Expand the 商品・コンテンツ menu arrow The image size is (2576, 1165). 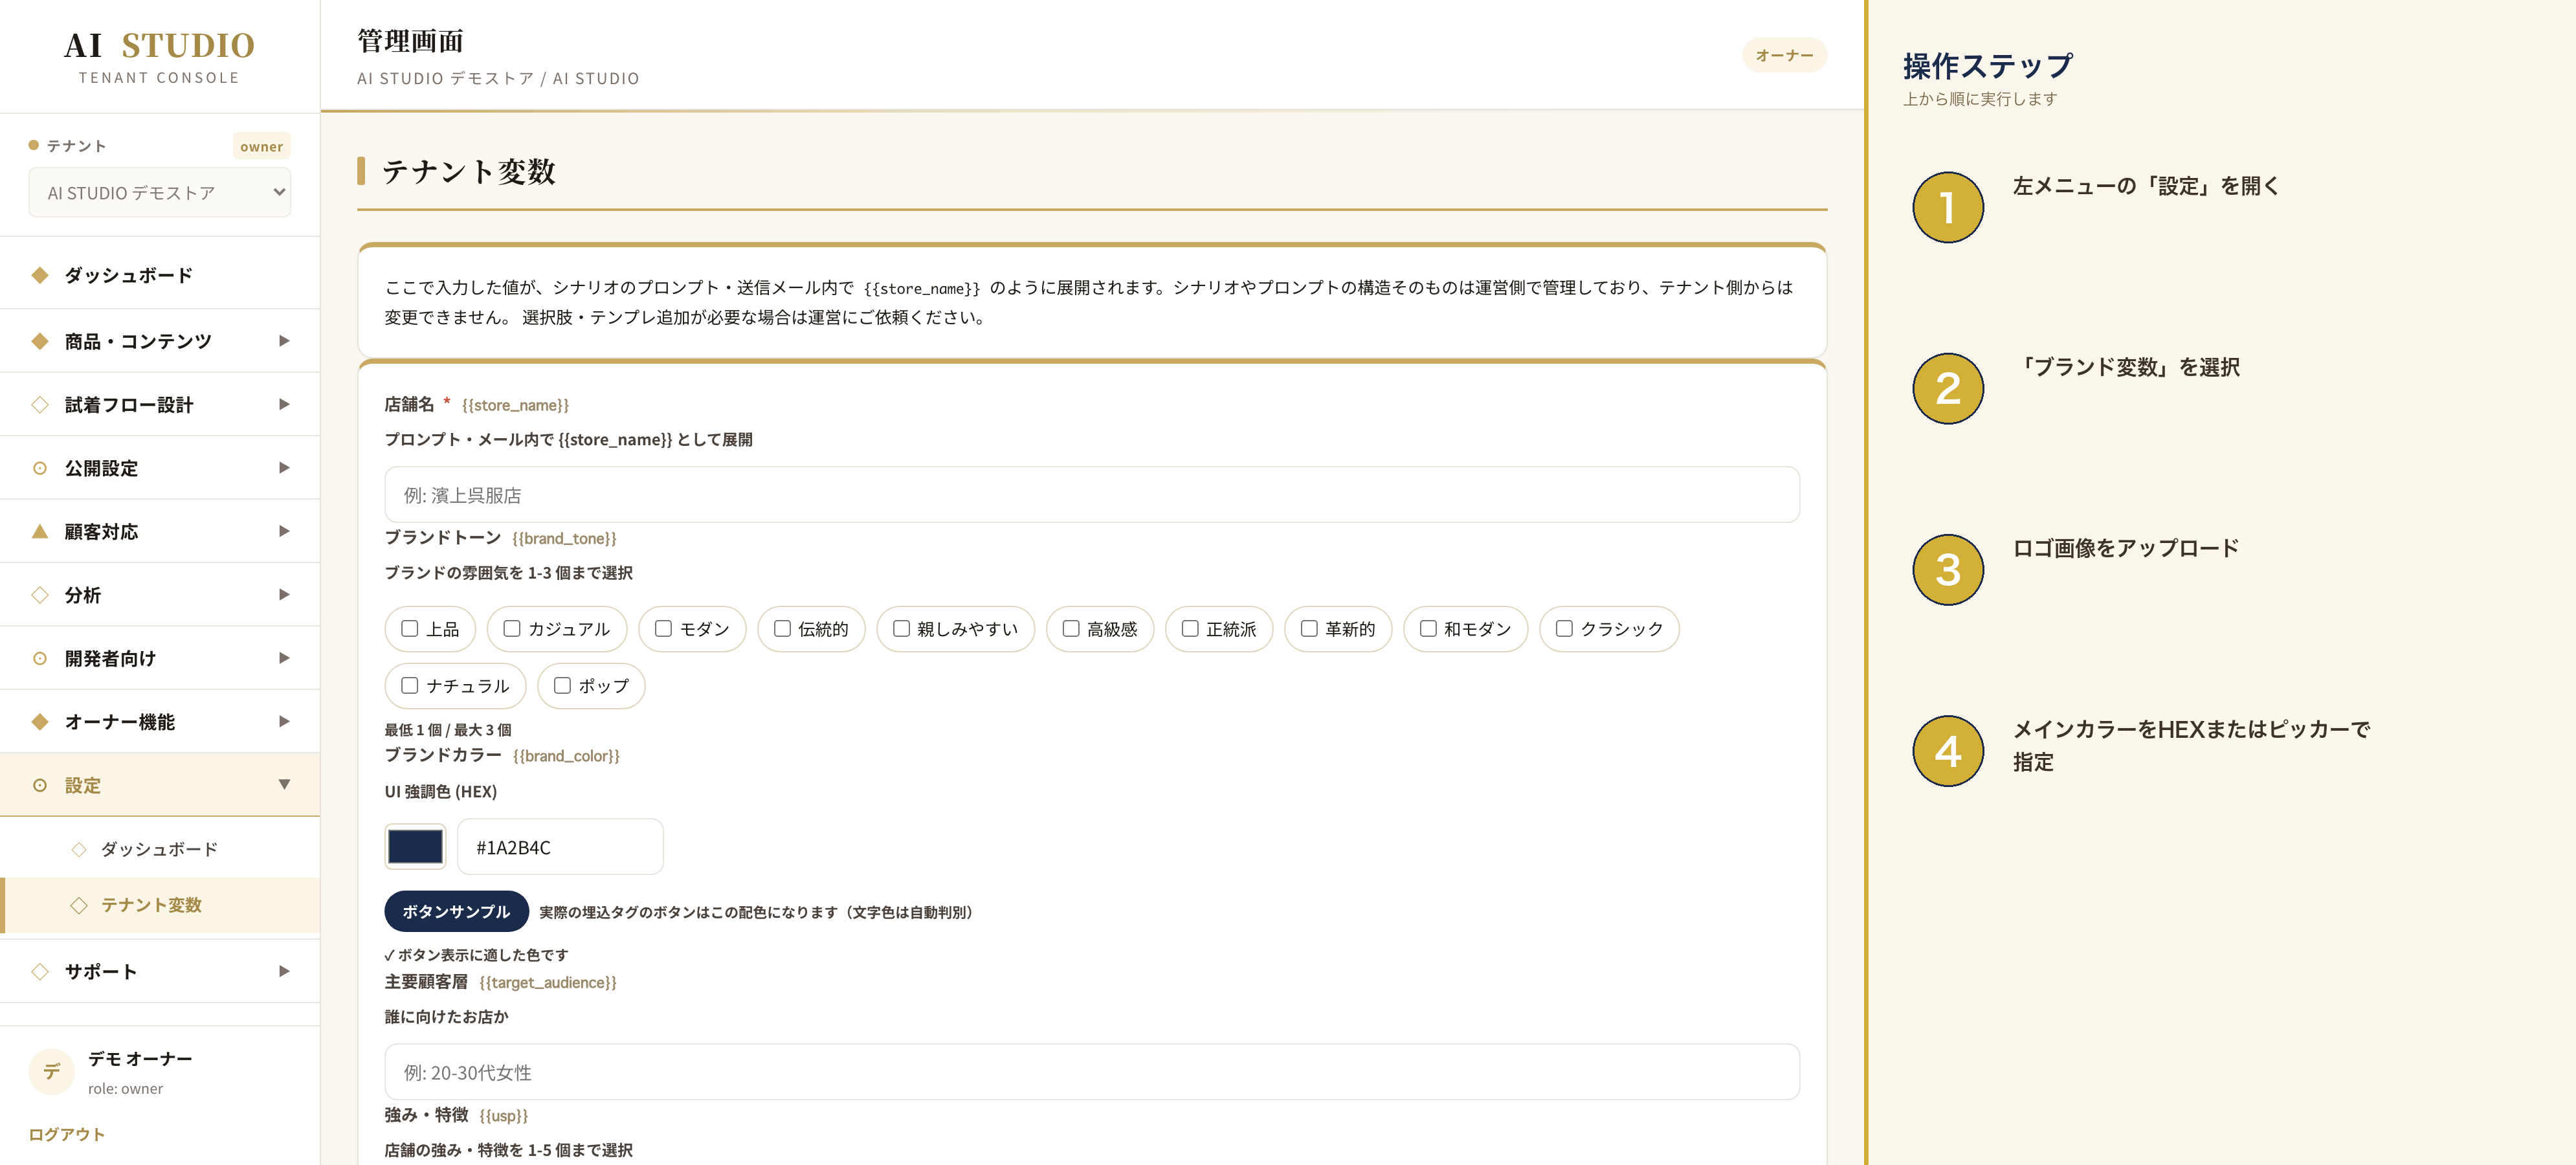(284, 341)
